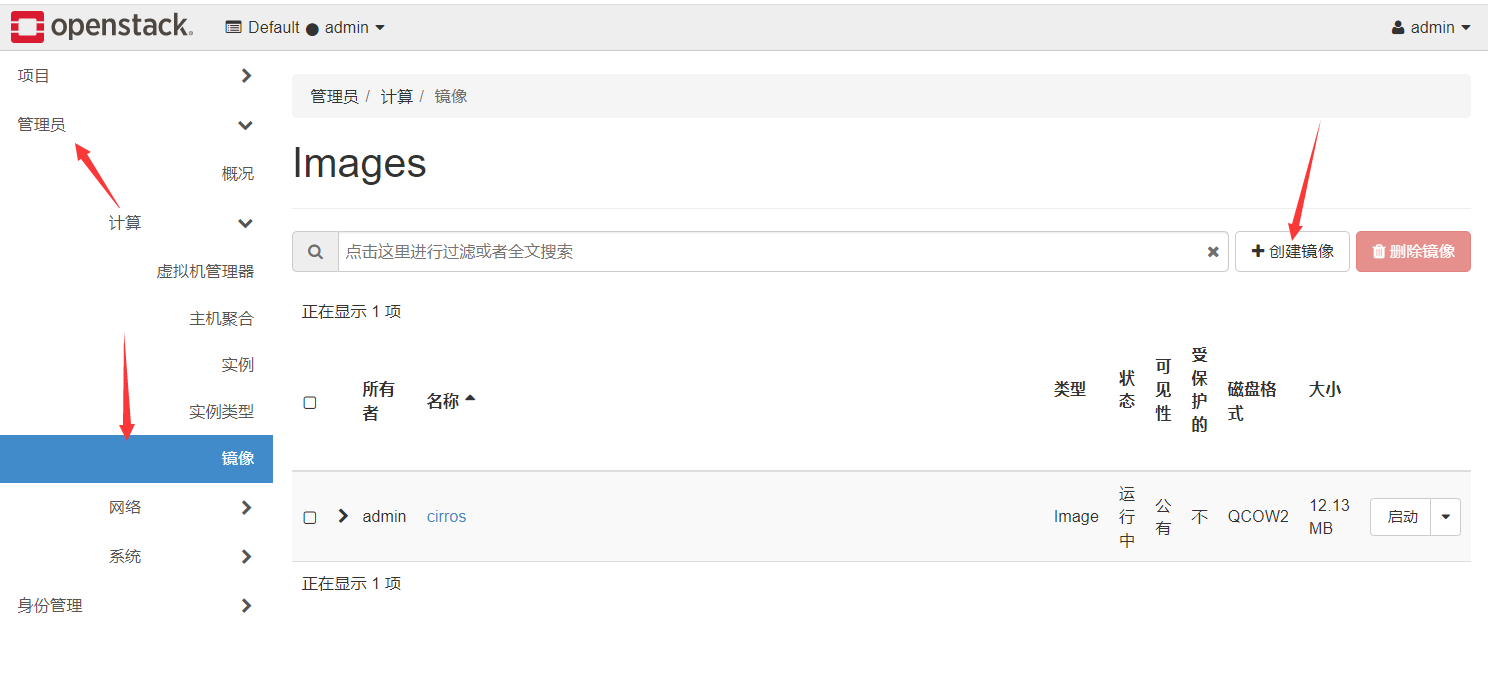Click the admin owner cell
The height and width of the screenshot is (689, 1488).
pyautogui.click(x=384, y=517)
